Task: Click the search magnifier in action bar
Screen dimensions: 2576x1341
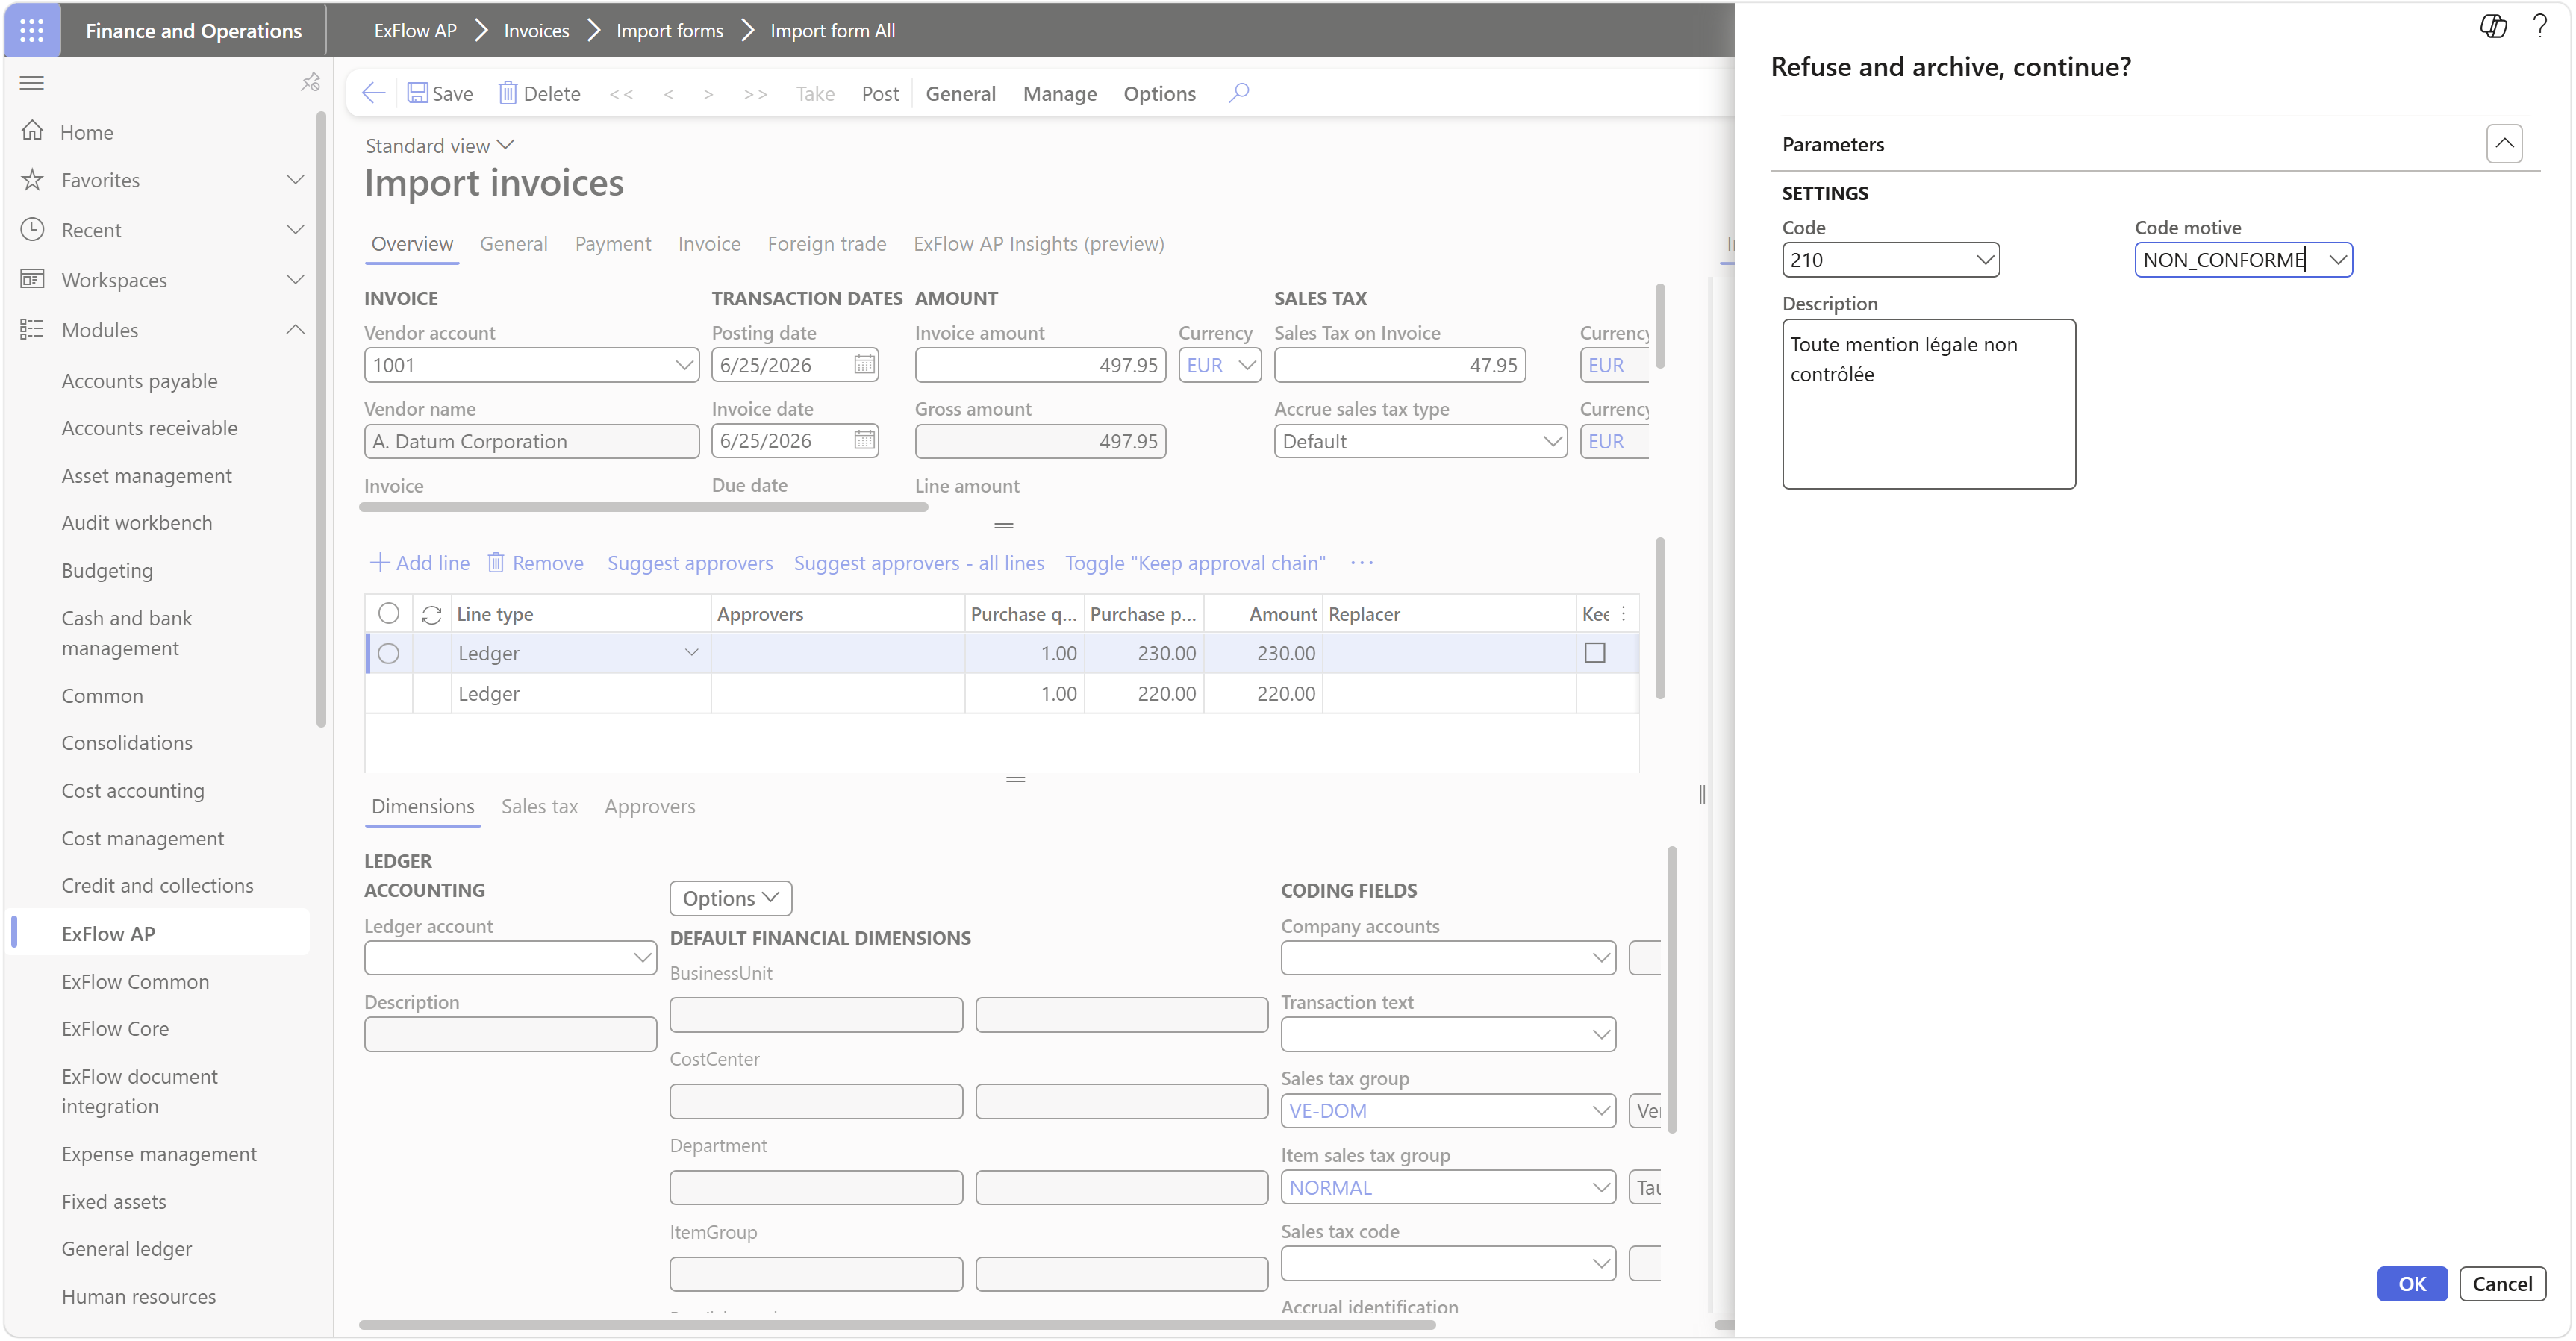Action: pos(1238,93)
